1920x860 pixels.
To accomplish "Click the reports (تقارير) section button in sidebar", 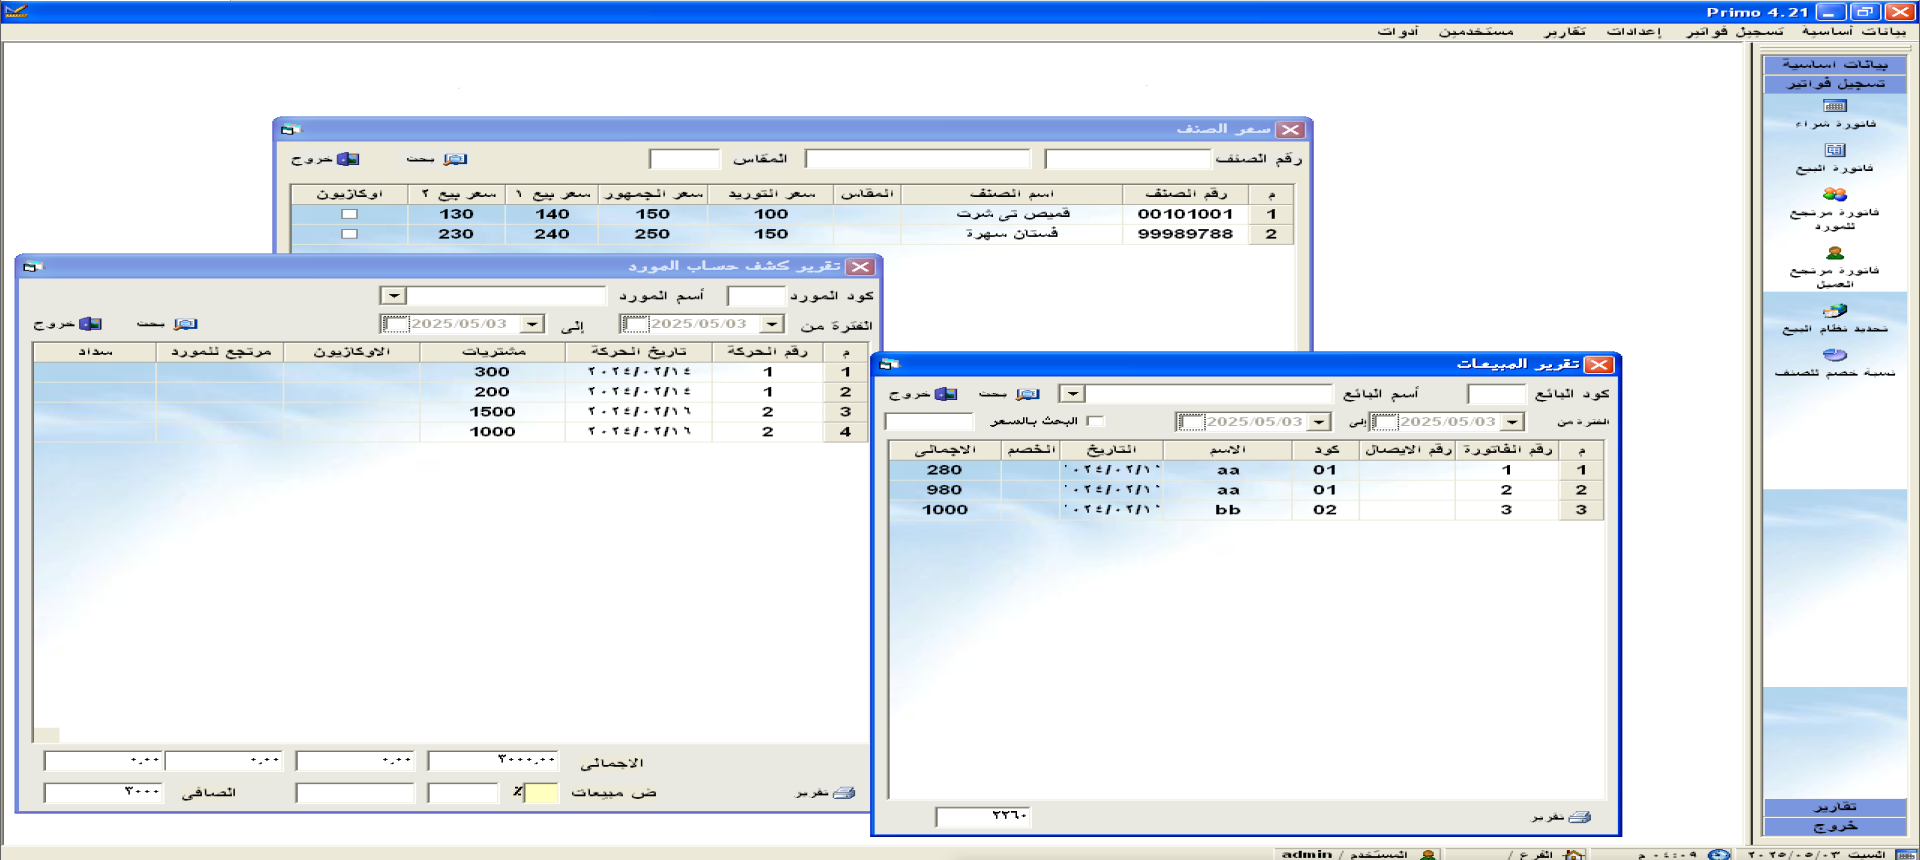I will [x=1834, y=807].
